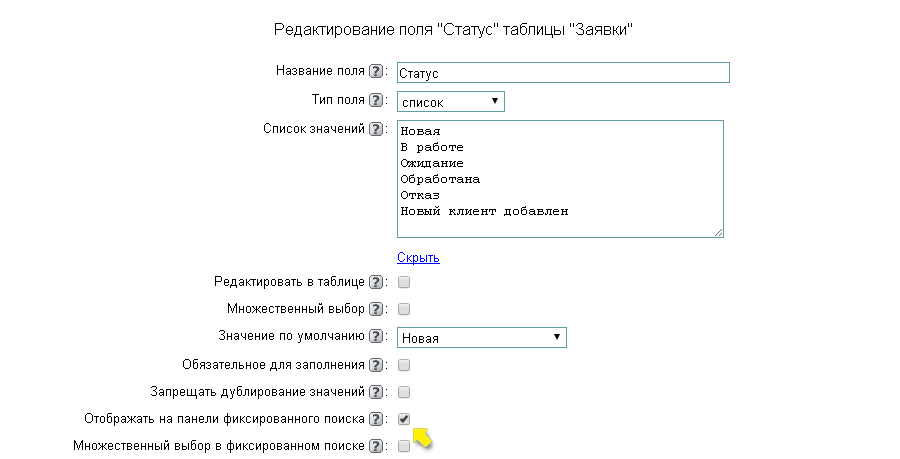This screenshot has width=900, height=459.
Task: Expand "Значение по умолчанию" dropdown showing "Новая"
Action: coord(482,338)
